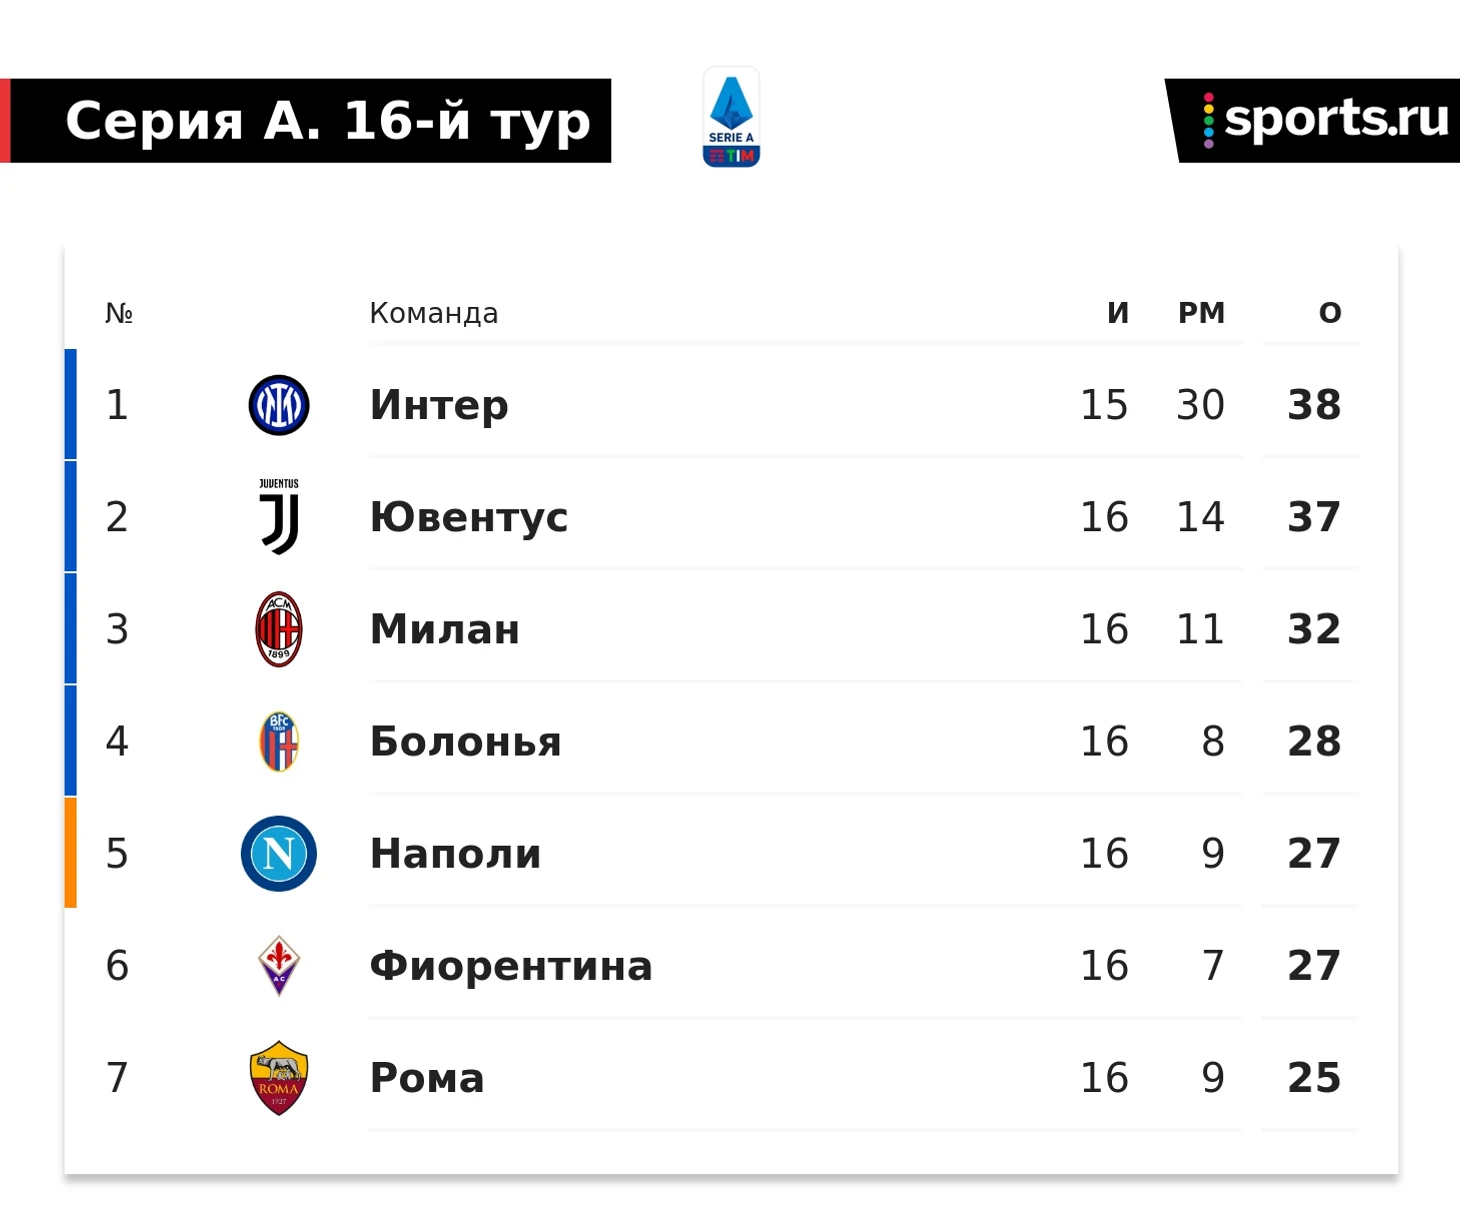Click the Bologna FC crest
1460x1216 pixels.
coord(279,741)
